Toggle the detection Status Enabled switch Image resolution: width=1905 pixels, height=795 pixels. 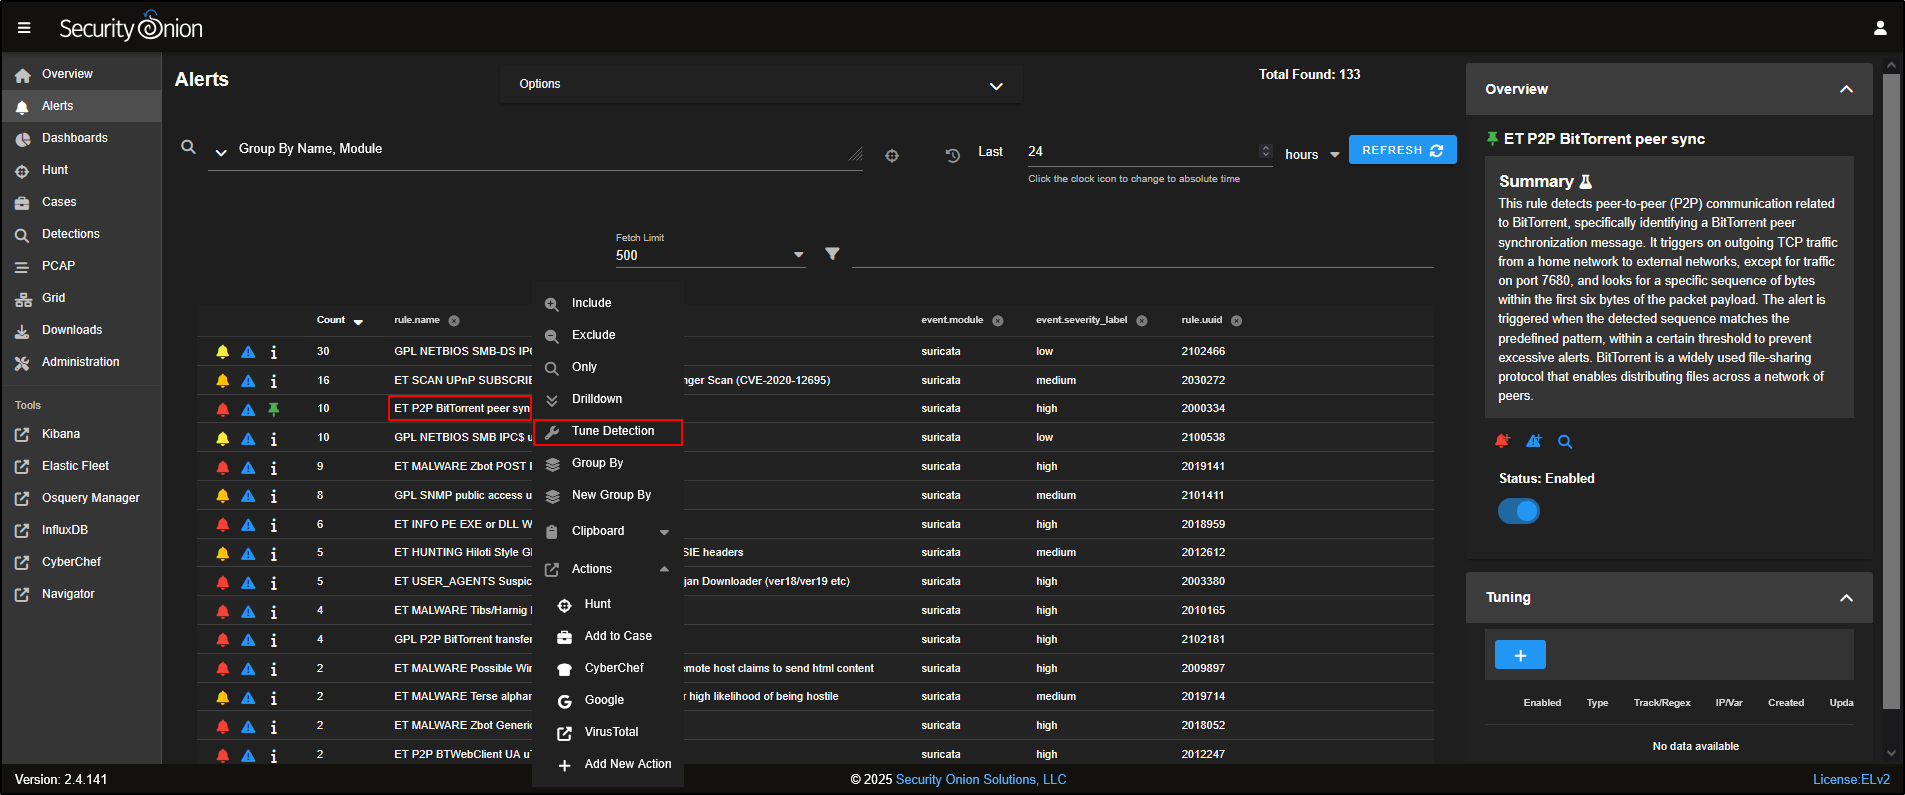pos(1518,511)
